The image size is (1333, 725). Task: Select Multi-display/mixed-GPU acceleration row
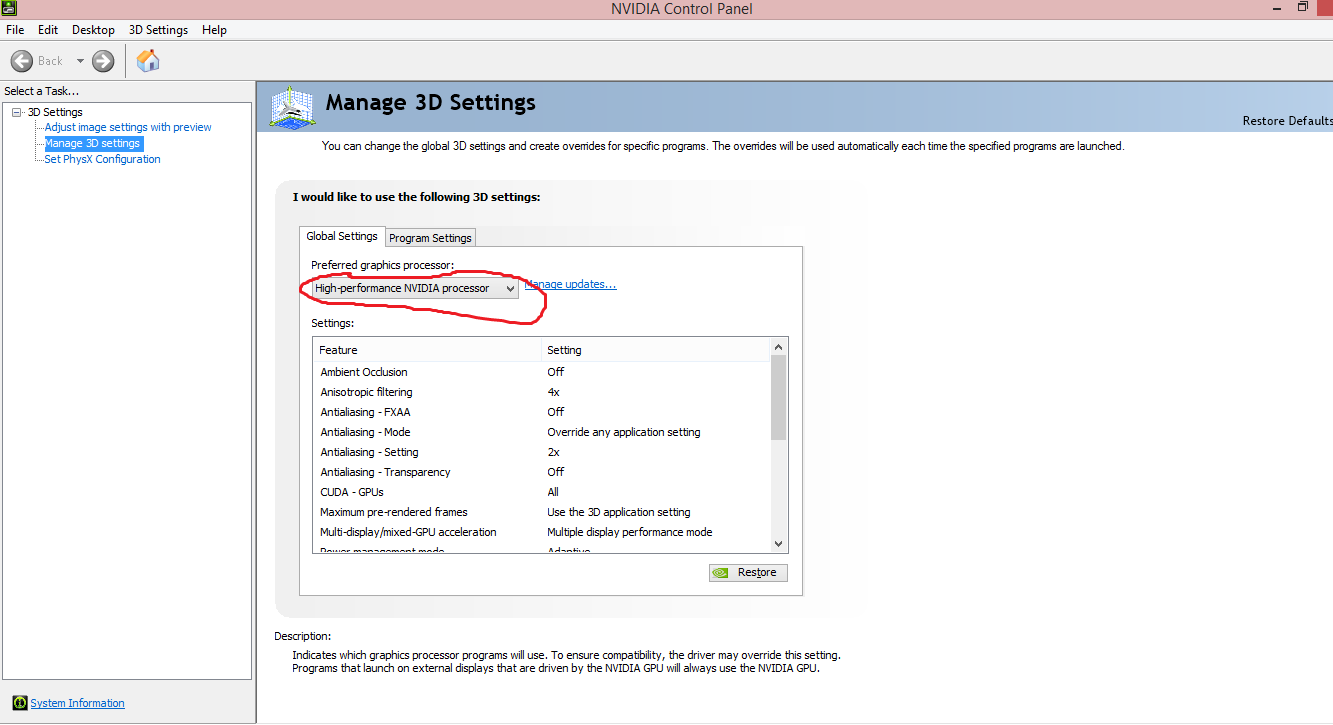tap(542, 532)
